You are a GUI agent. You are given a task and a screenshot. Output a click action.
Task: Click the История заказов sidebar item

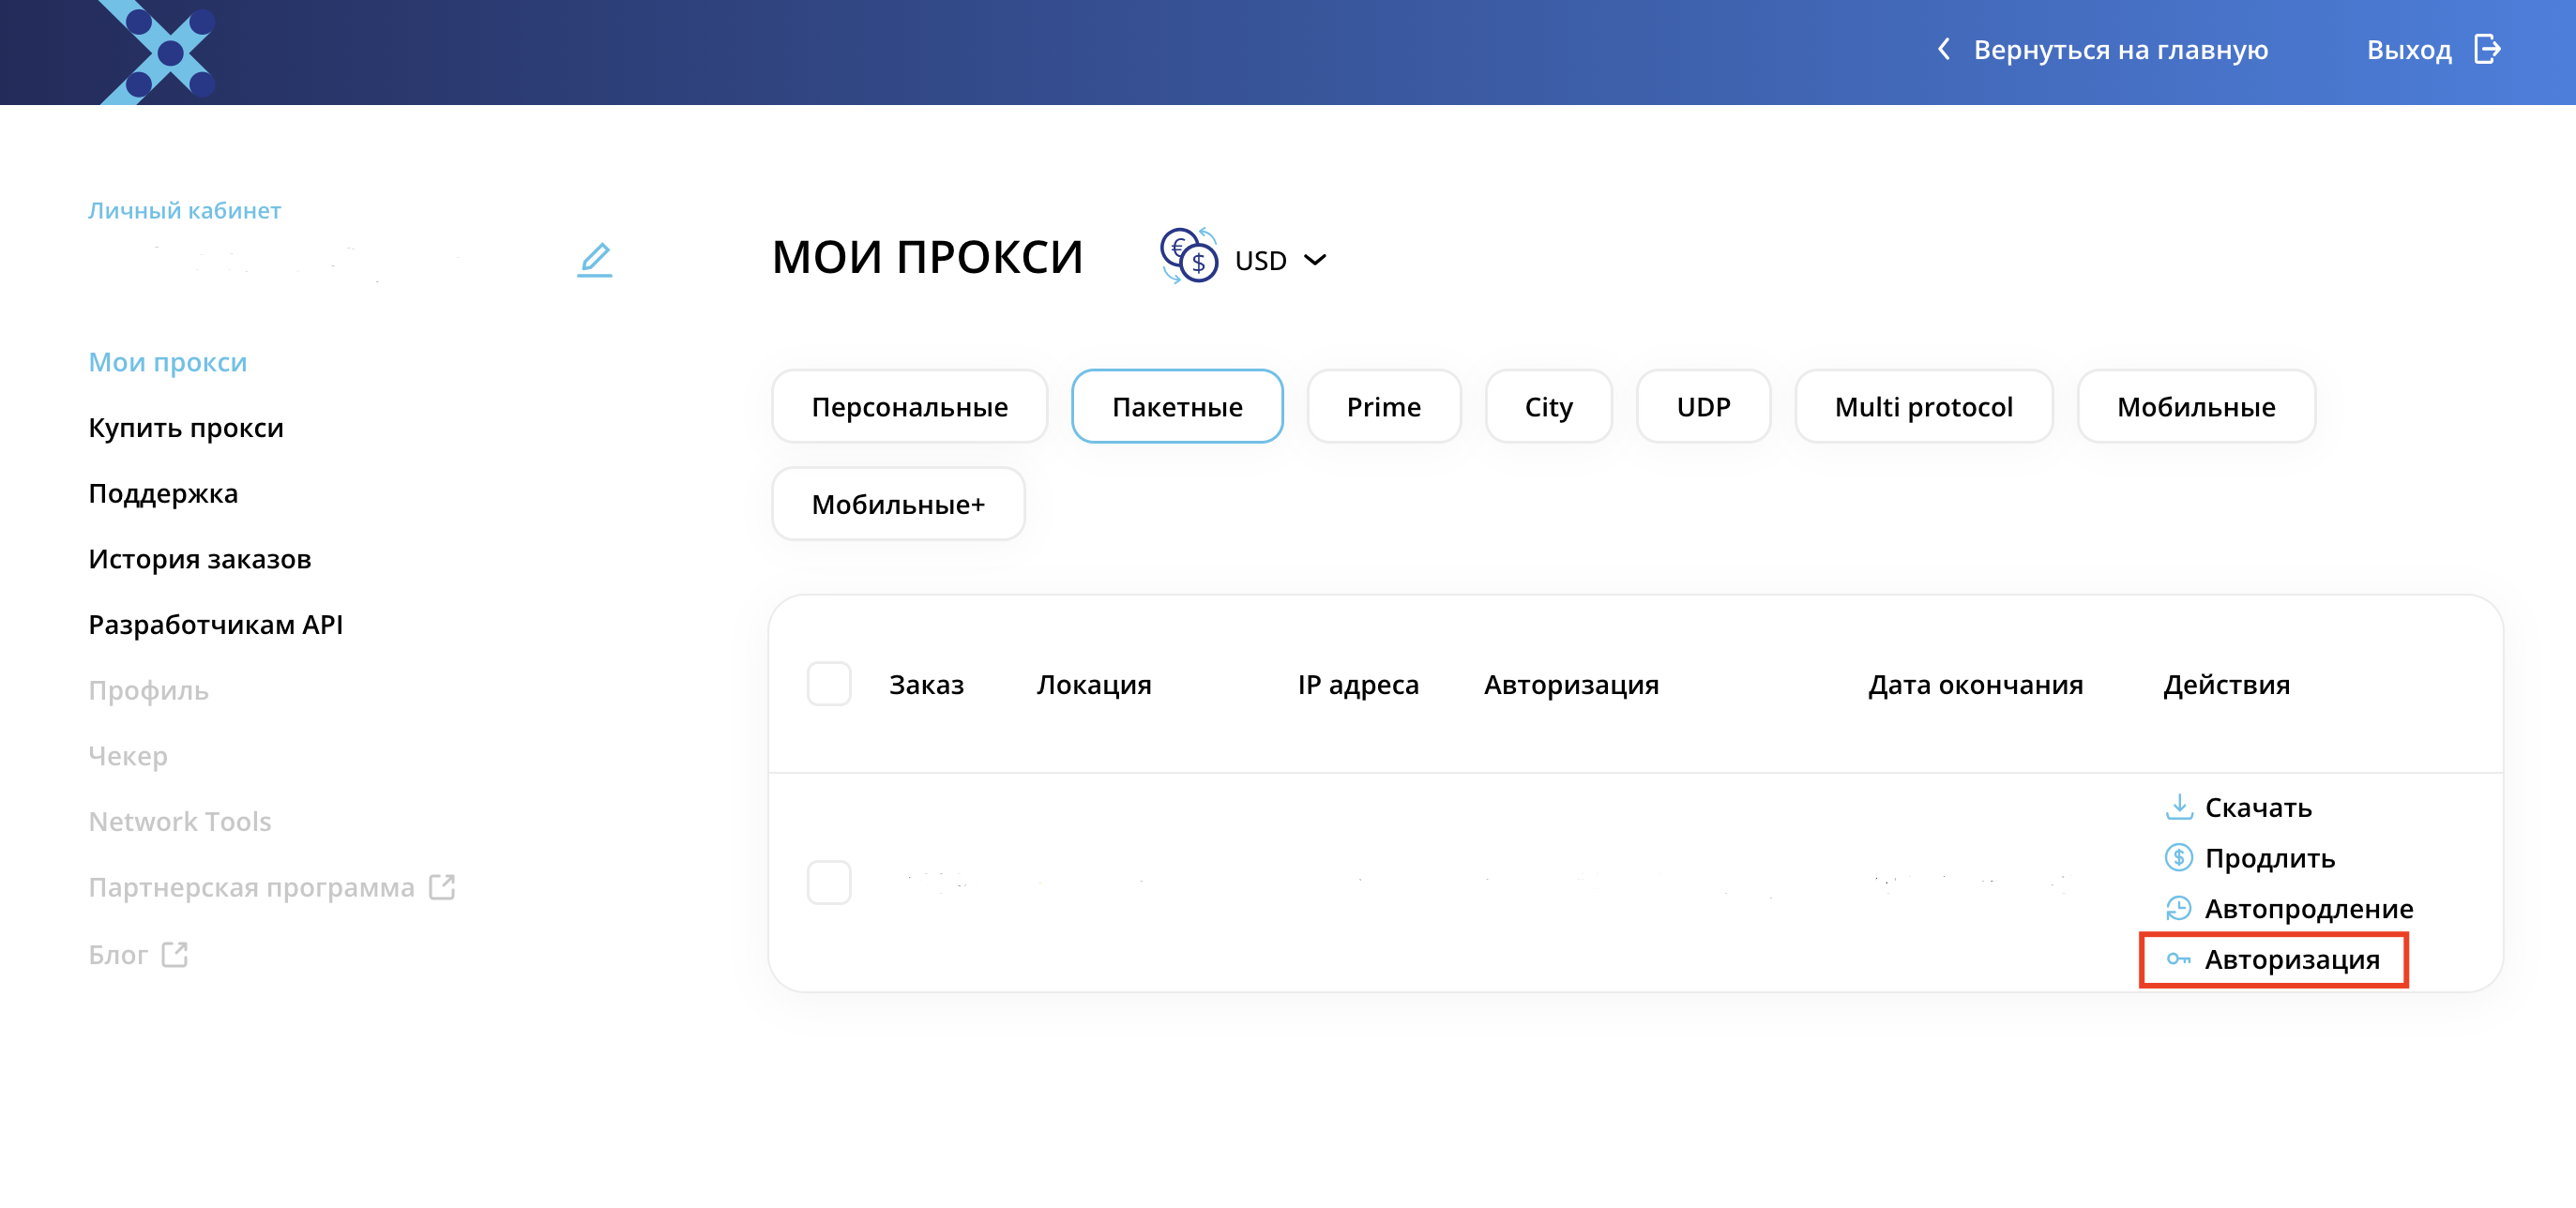click(x=201, y=559)
